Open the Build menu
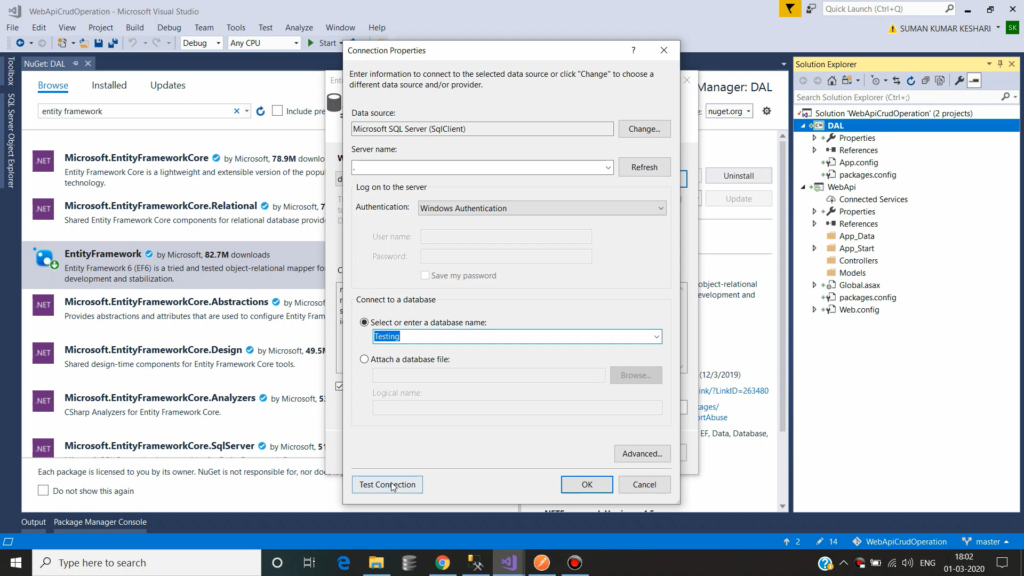The image size is (1024, 576). 135,27
